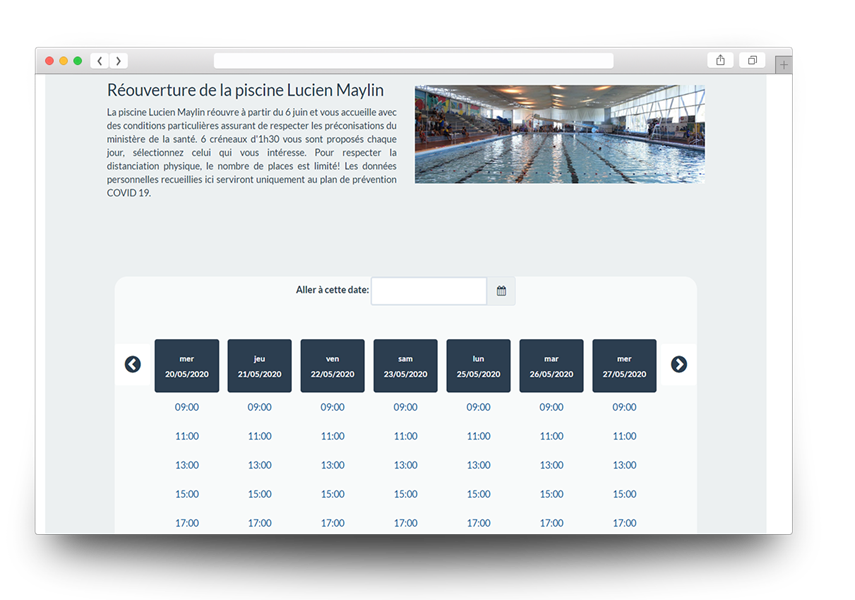Reserve 15:00 on sam 23/05/2020

(405, 494)
